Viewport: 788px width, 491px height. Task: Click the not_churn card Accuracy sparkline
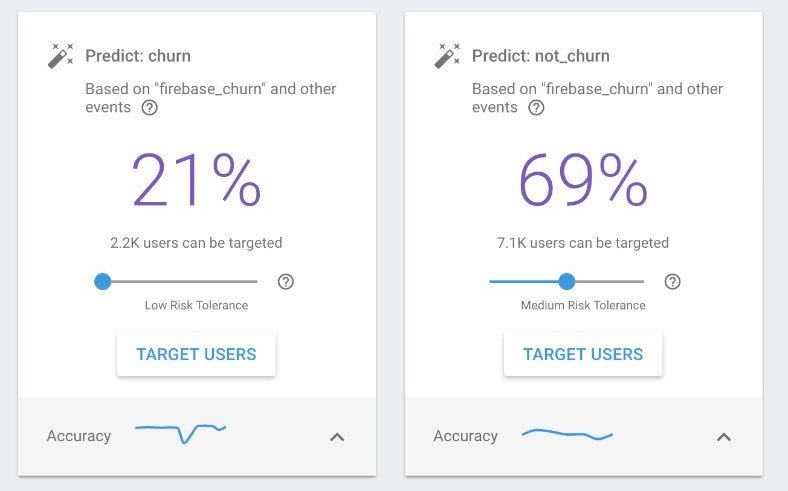(567, 434)
